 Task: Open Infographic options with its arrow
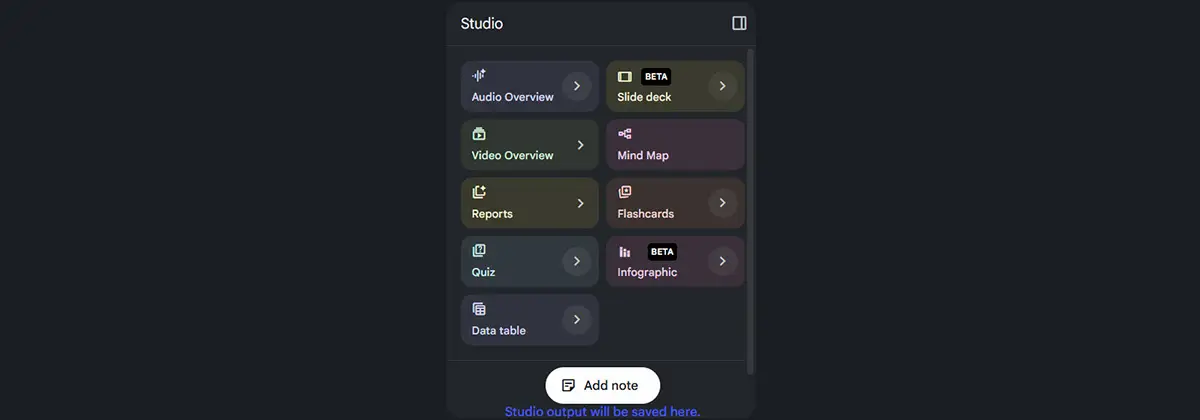click(722, 262)
